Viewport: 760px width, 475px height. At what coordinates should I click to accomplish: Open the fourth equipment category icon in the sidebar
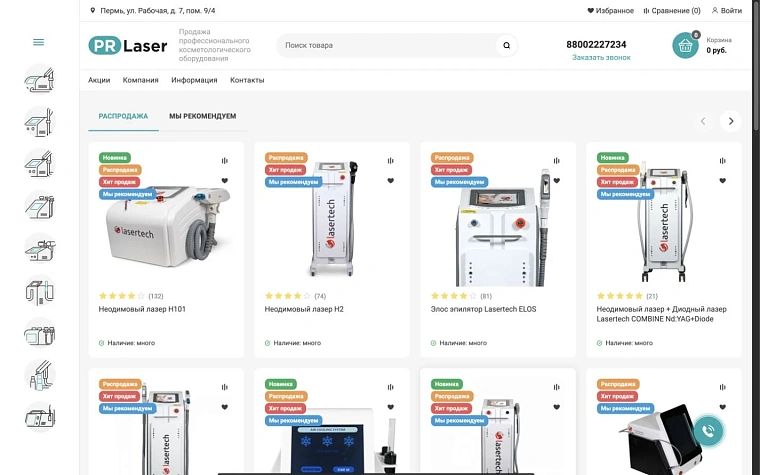(40, 206)
